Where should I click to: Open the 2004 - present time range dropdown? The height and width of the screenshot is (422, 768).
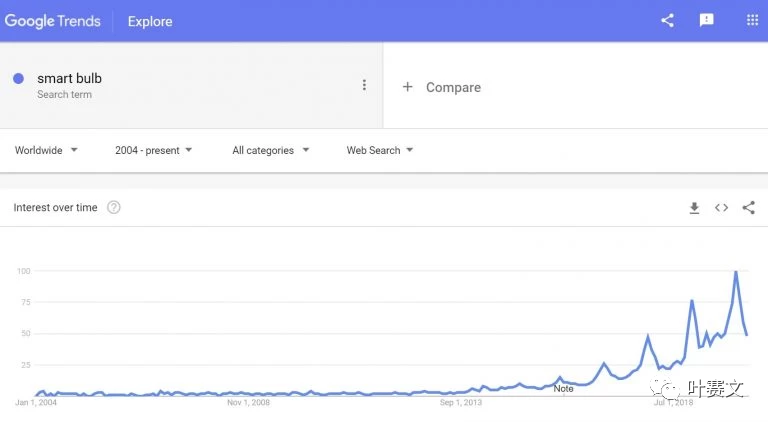coord(154,150)
